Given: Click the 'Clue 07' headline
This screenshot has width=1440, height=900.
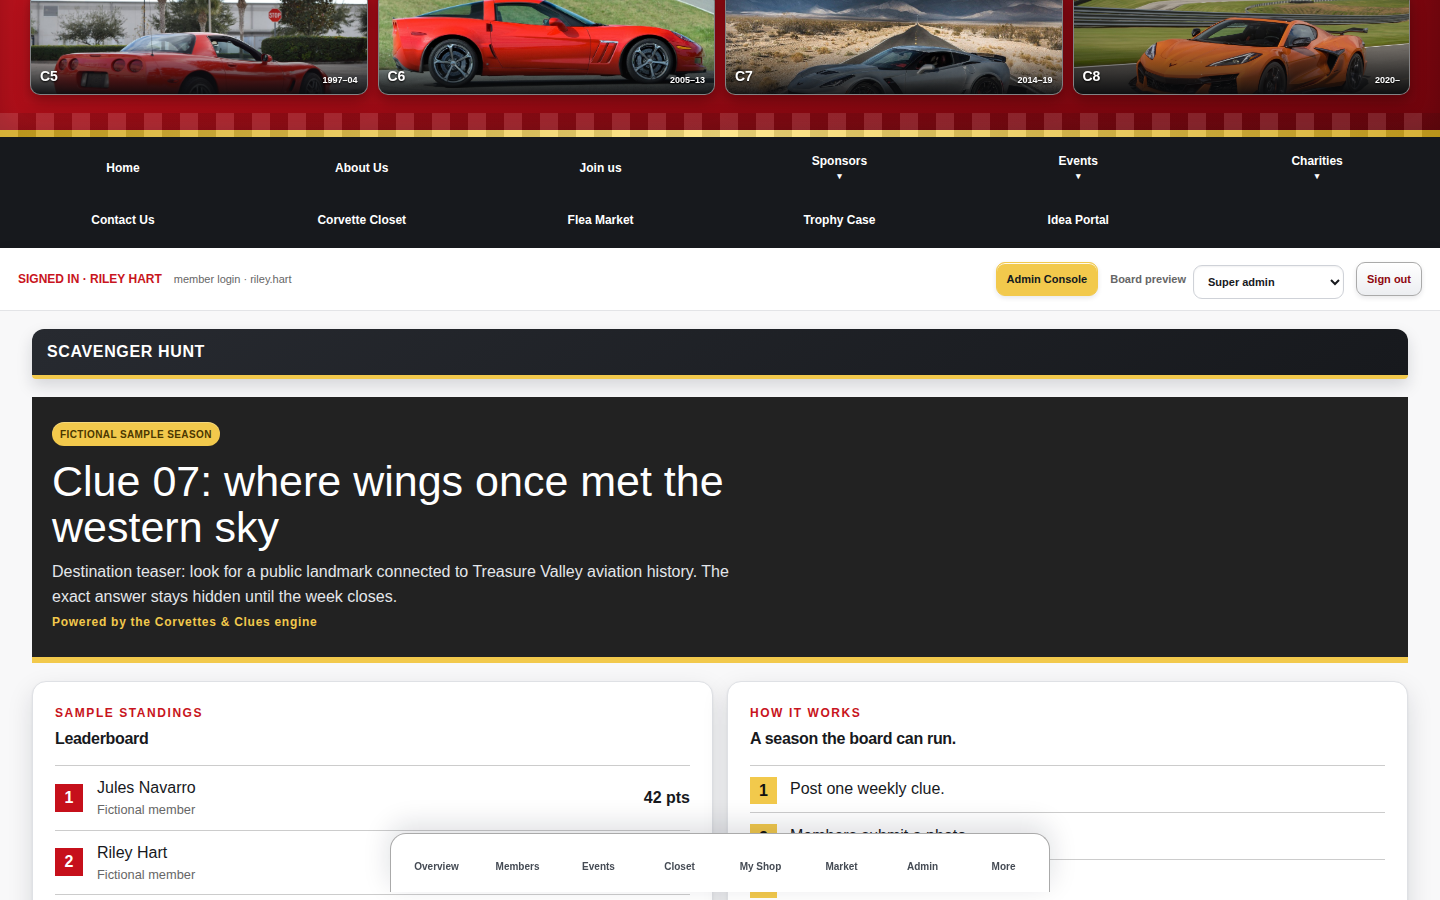Looking at the screenshot, I should coord(388,504).
